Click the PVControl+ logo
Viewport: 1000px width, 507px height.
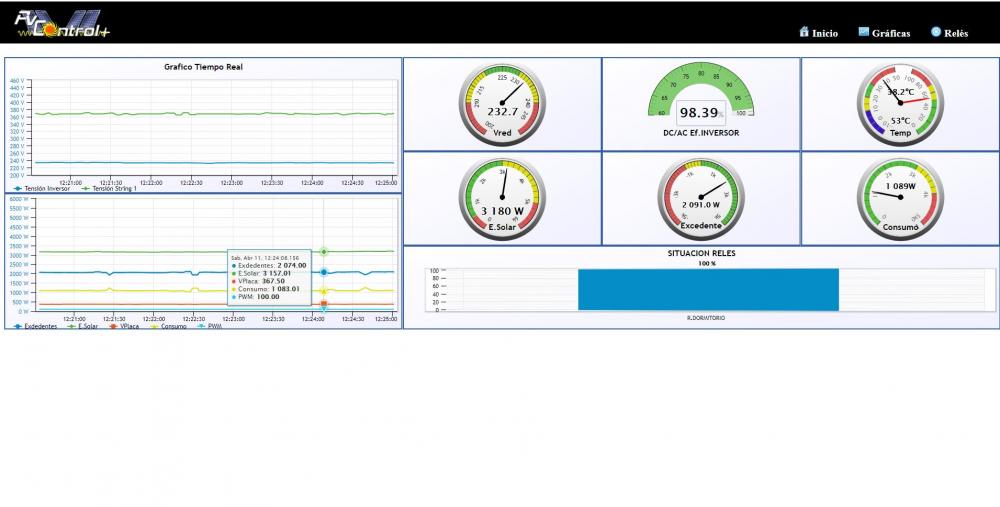(62, 24)
